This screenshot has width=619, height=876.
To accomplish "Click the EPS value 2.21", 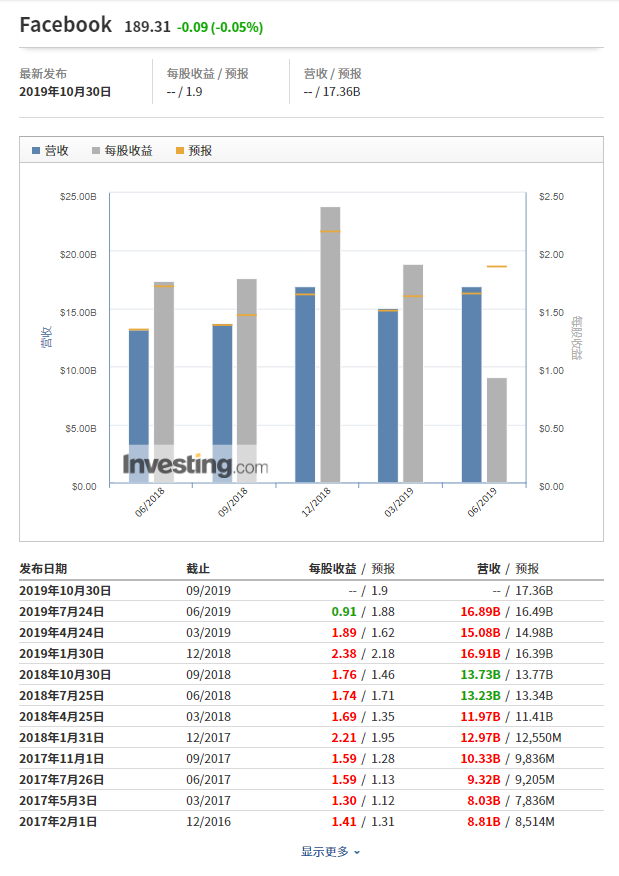I will tap(344, 738).
